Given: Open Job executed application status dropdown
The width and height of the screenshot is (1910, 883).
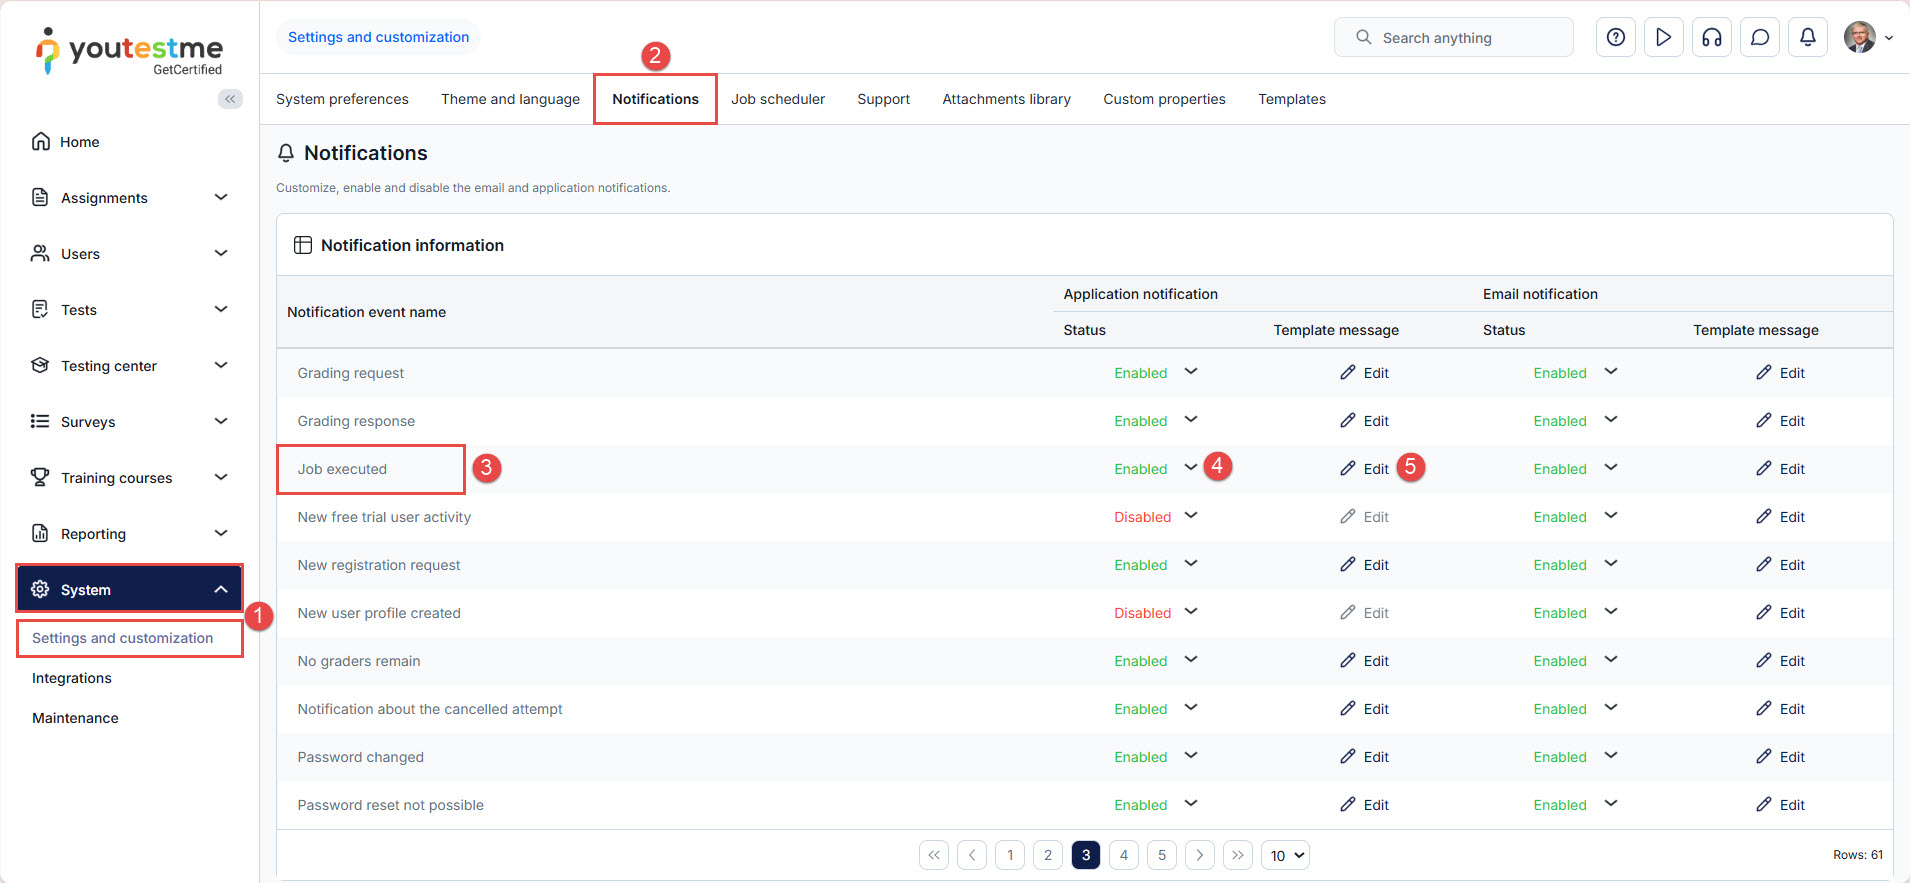Looking at the screenshot, I should 1190,468.
